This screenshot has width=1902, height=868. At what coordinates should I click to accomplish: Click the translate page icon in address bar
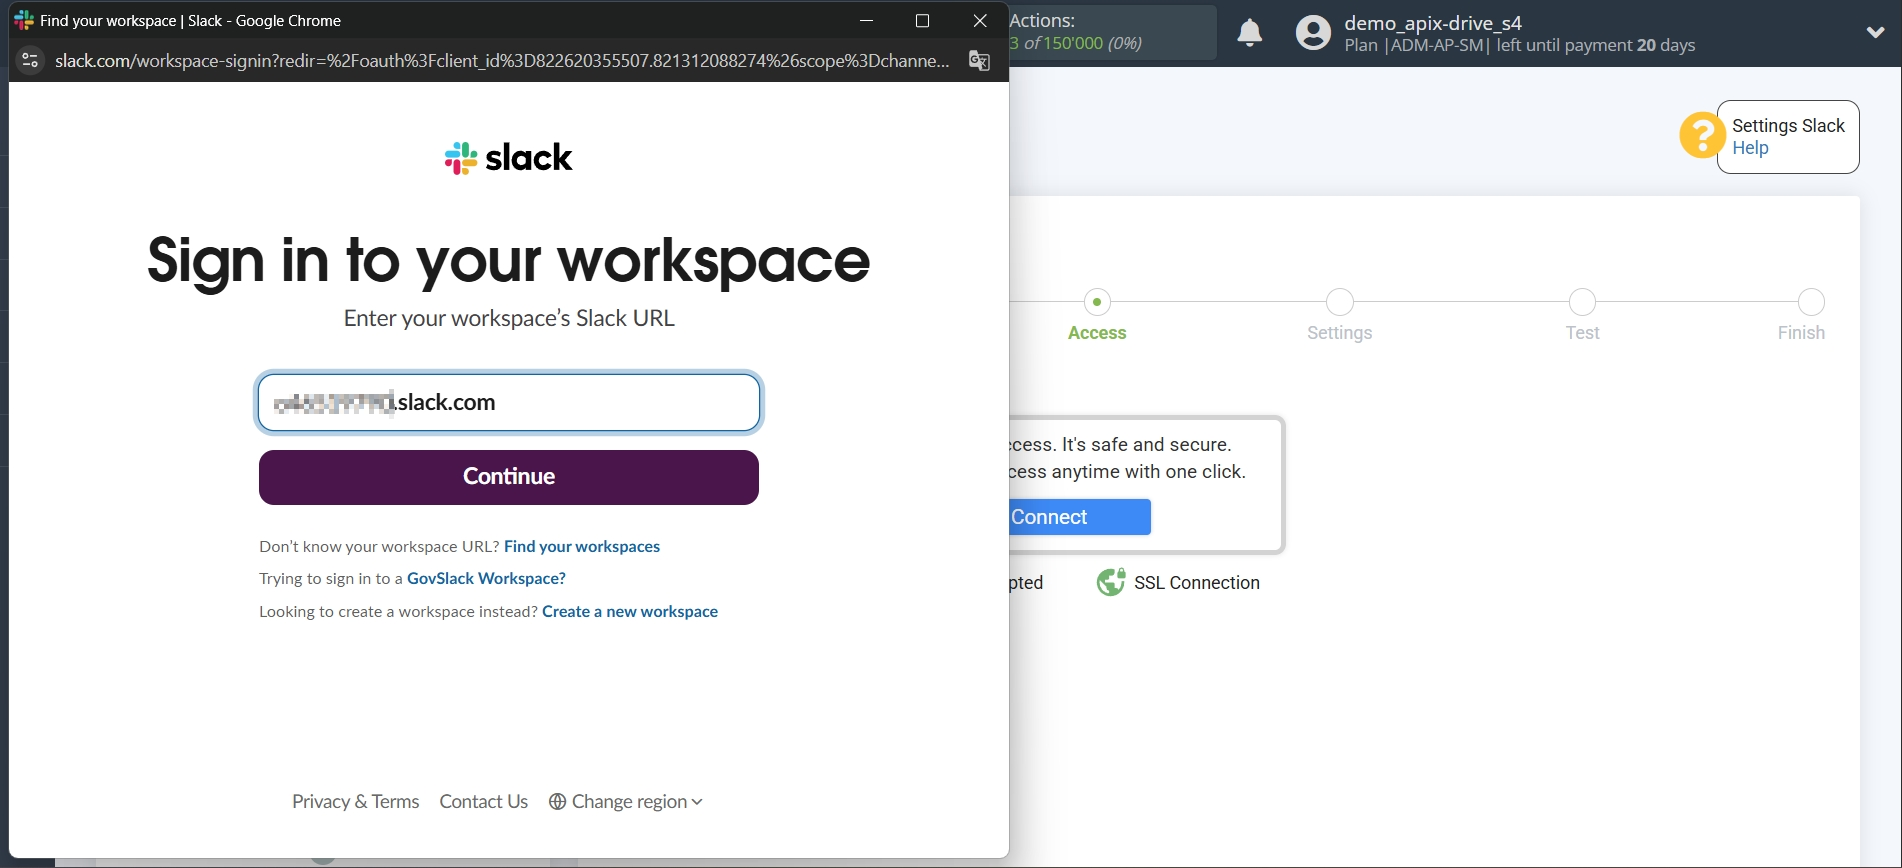[979, 61]
